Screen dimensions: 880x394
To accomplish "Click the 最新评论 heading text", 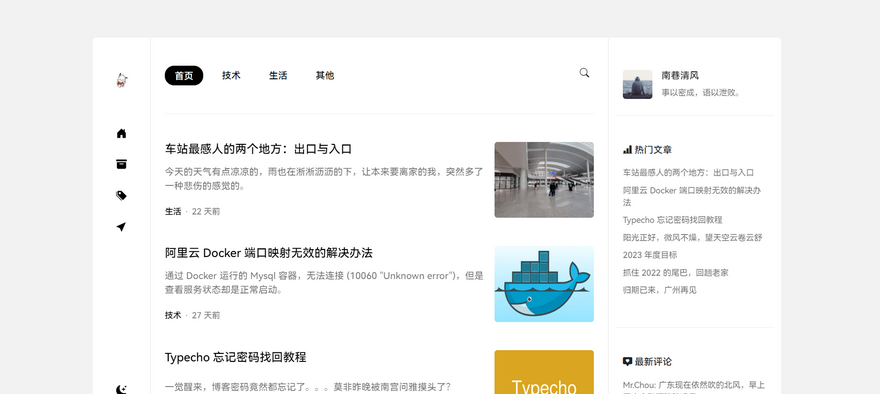I will click(653, 362).
